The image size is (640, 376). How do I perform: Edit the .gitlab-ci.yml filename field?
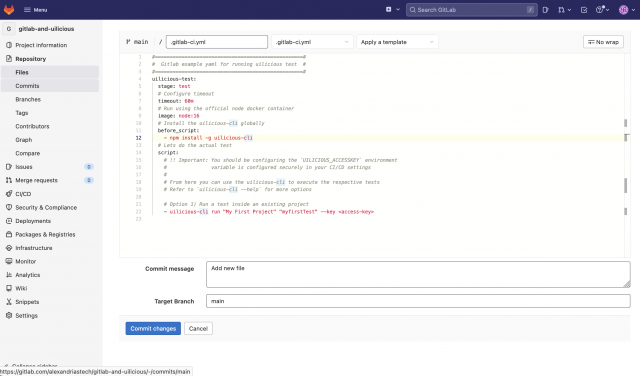coord(217,42)
